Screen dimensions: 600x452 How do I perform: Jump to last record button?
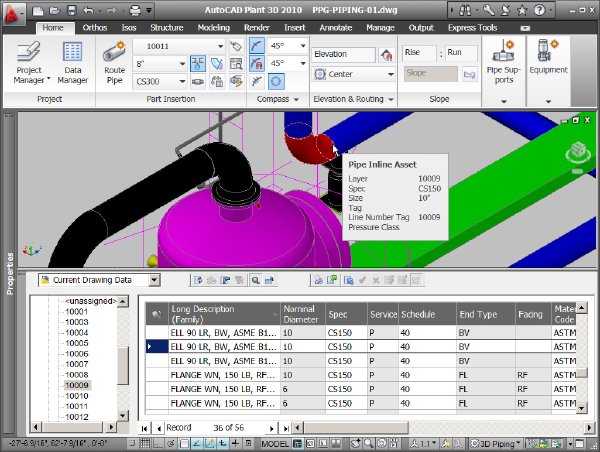coord(286,428)
